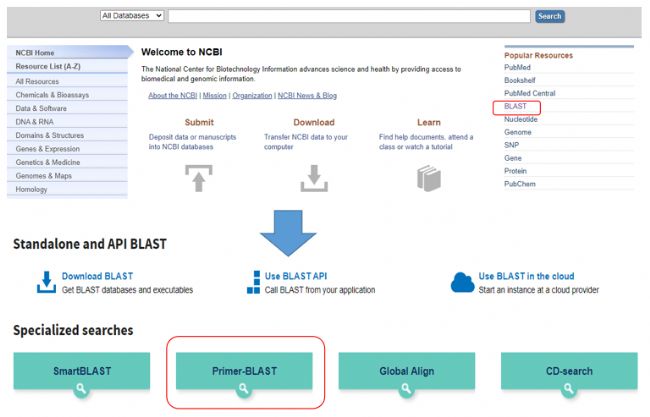
Task: Click the Download BLAST link
Action: coord(97,276)
